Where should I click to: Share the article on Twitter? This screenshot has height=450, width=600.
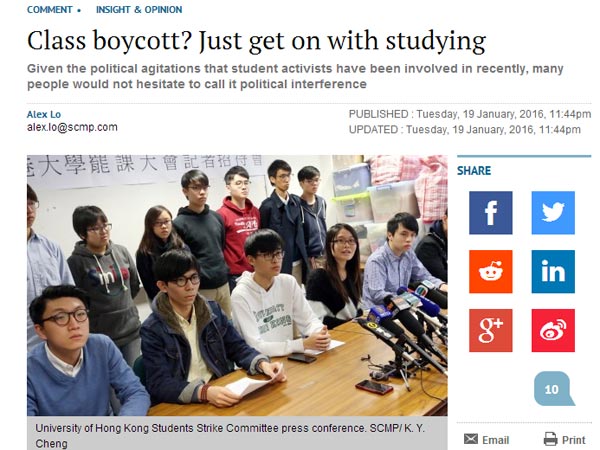point(553,213)
